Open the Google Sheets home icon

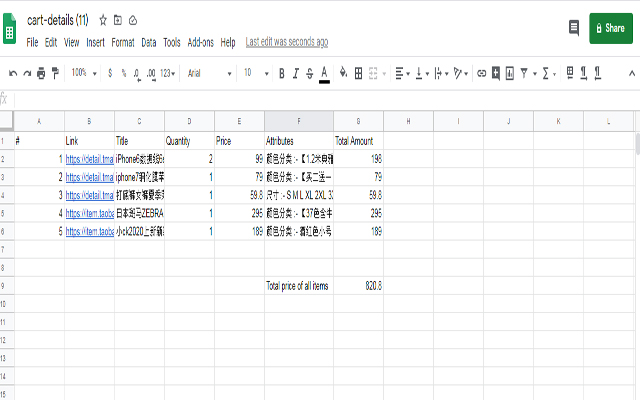pos(9,28)
